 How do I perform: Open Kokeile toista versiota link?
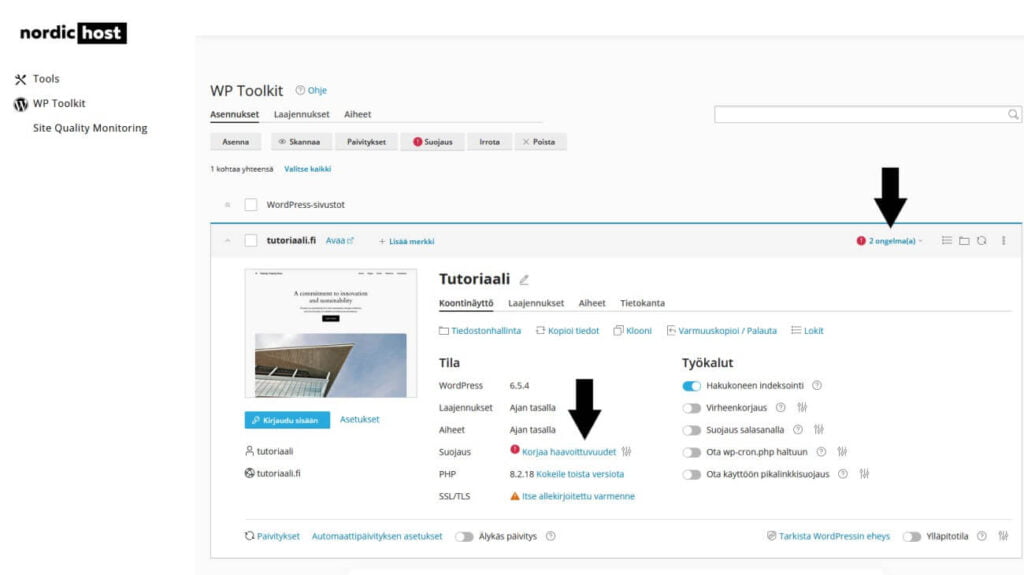pyautogui.click(x=580, y=474)
